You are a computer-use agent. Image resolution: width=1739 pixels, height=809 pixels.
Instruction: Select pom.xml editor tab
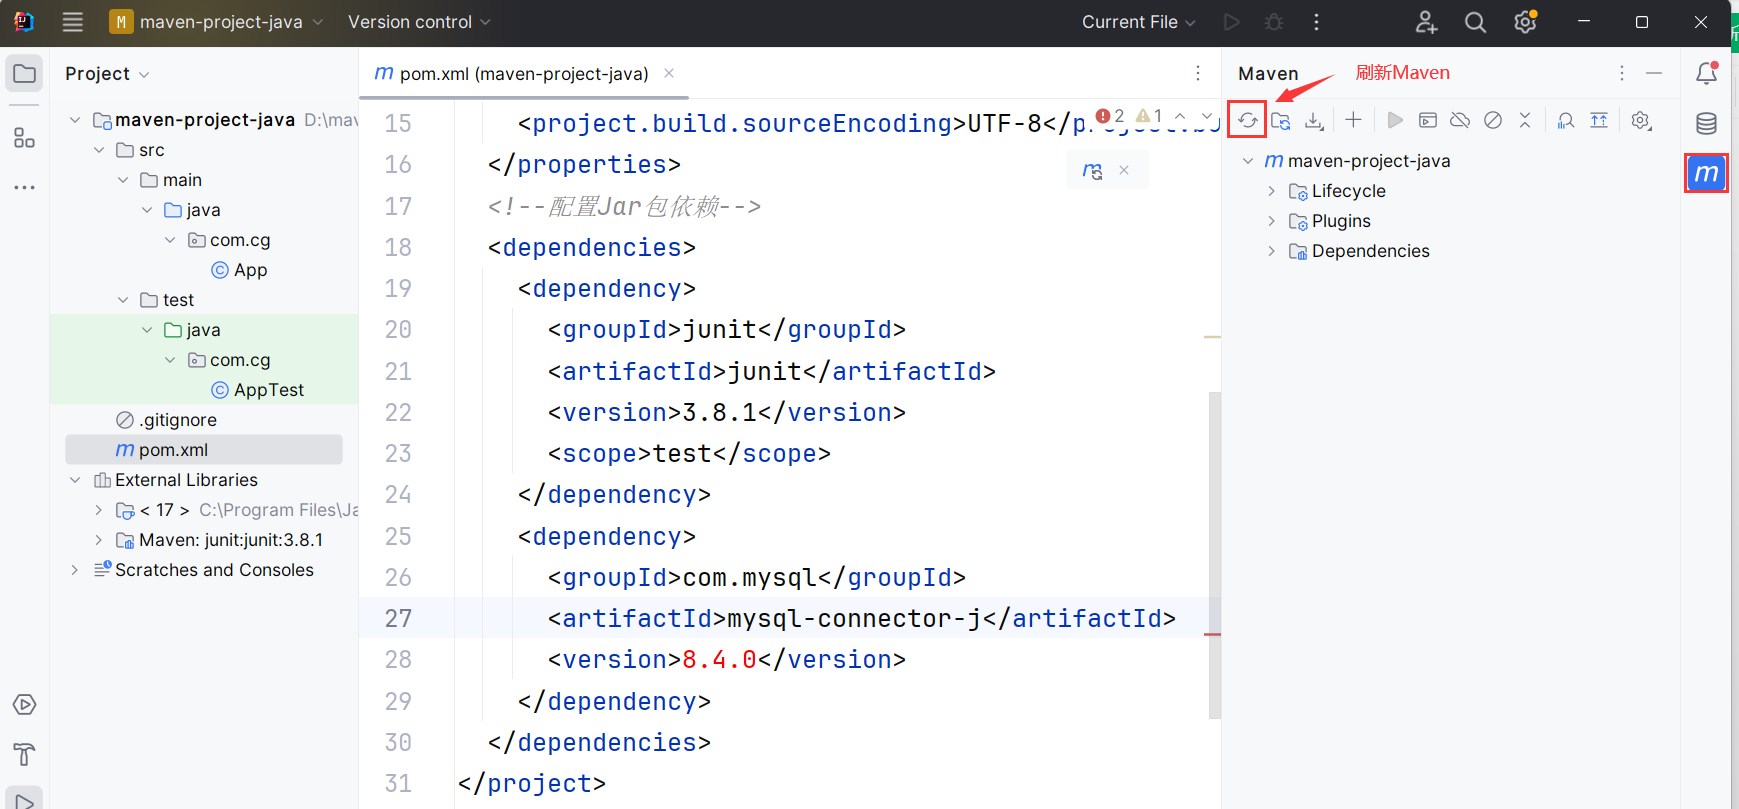523,74
